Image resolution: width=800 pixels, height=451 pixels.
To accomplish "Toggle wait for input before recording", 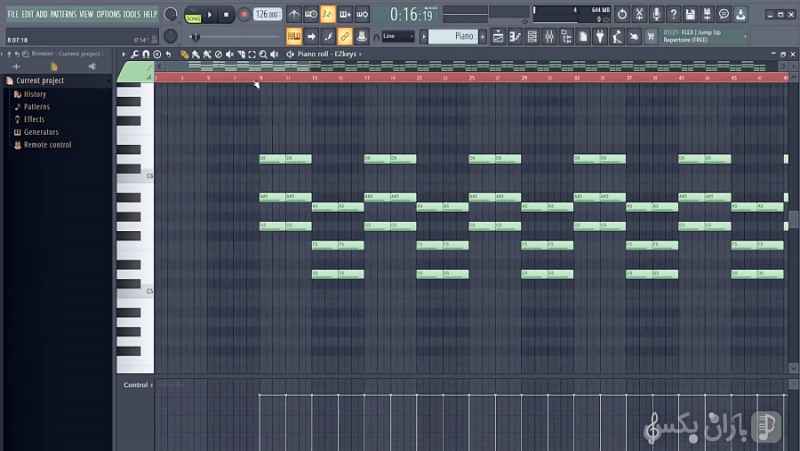I will [x=311, y=14].
